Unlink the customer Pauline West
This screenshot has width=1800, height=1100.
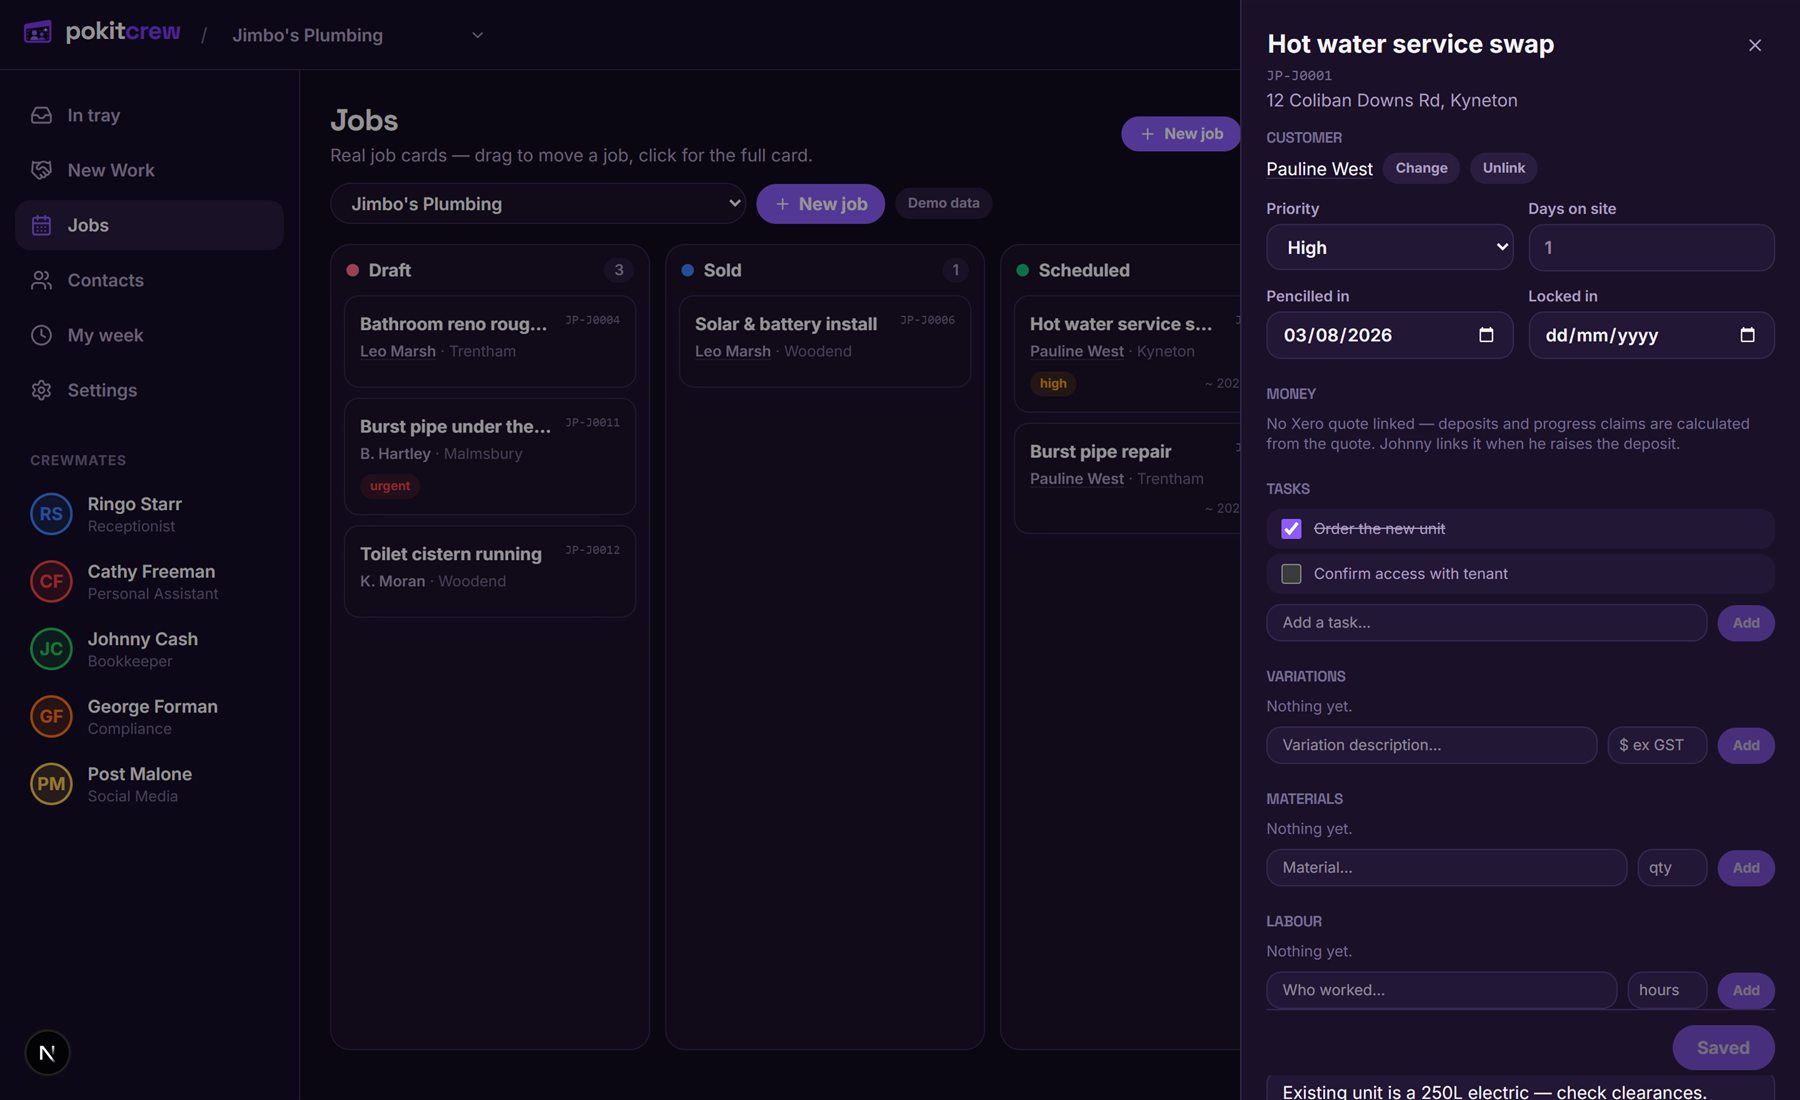pyautogui.click(x=1503, y=168)
